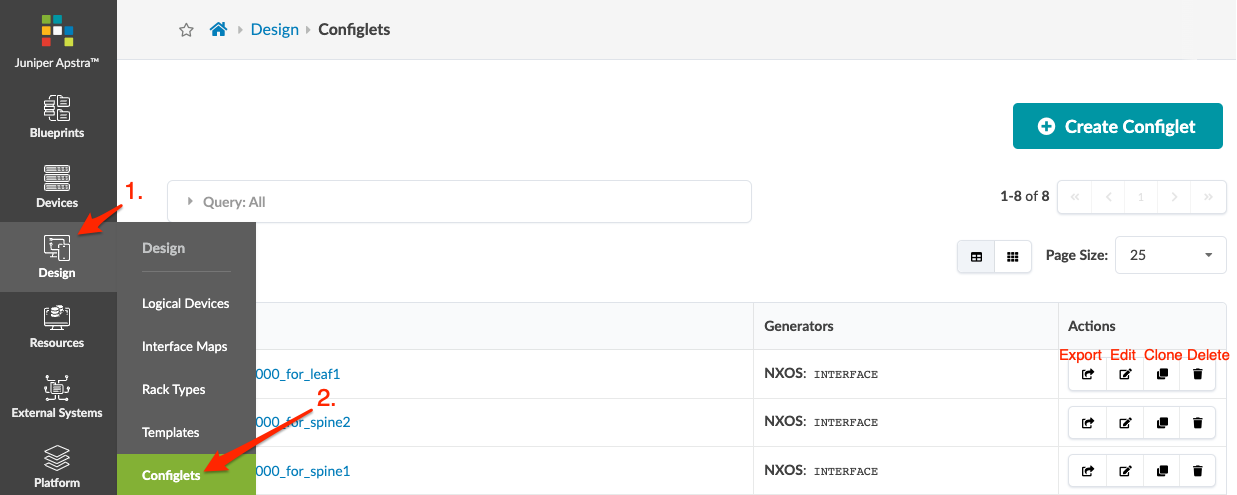Viewport: 1237px width, 495px height.
Task: Go to next page of results
Action: pos(1175,197)
